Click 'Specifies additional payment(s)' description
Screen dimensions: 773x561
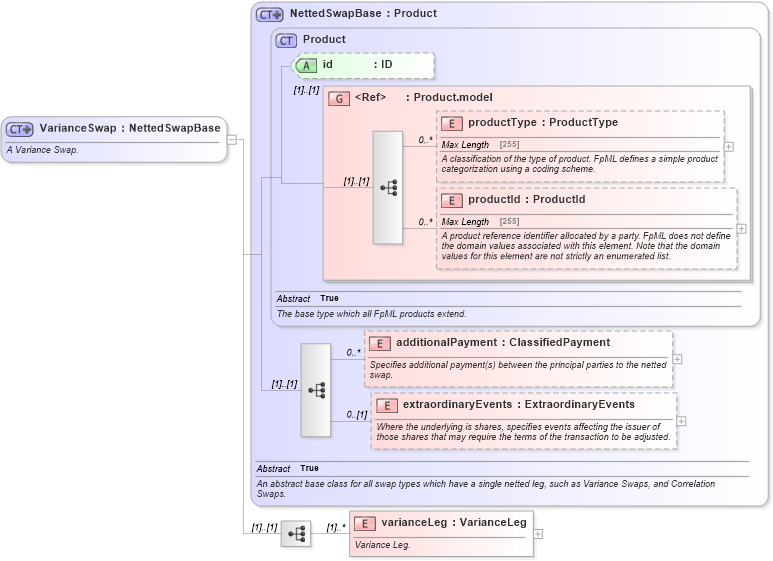518,370
